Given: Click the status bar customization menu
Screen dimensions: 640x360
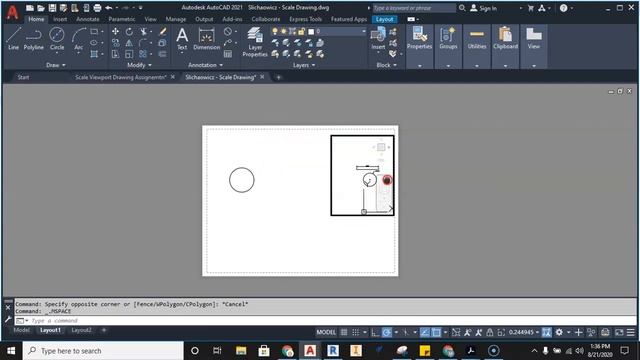Looking at the screenshot, I should pos(631,333).
